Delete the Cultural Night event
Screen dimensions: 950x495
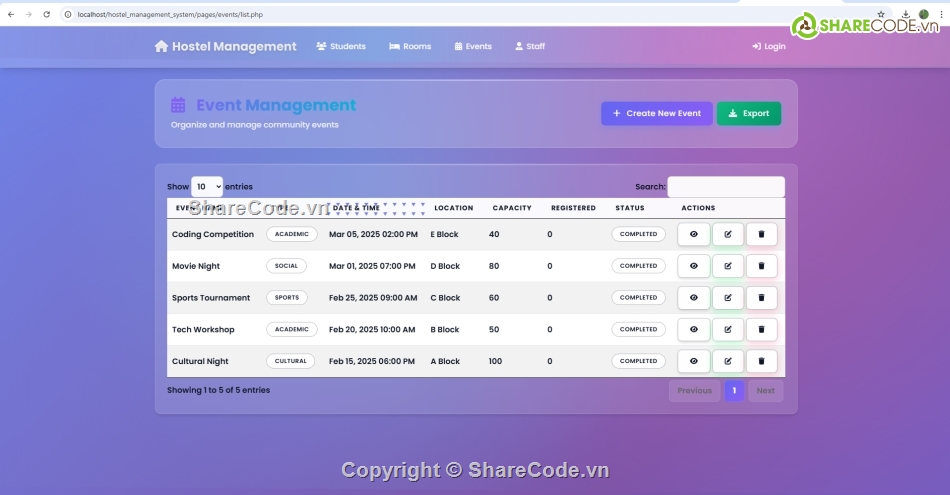point(761,361)
